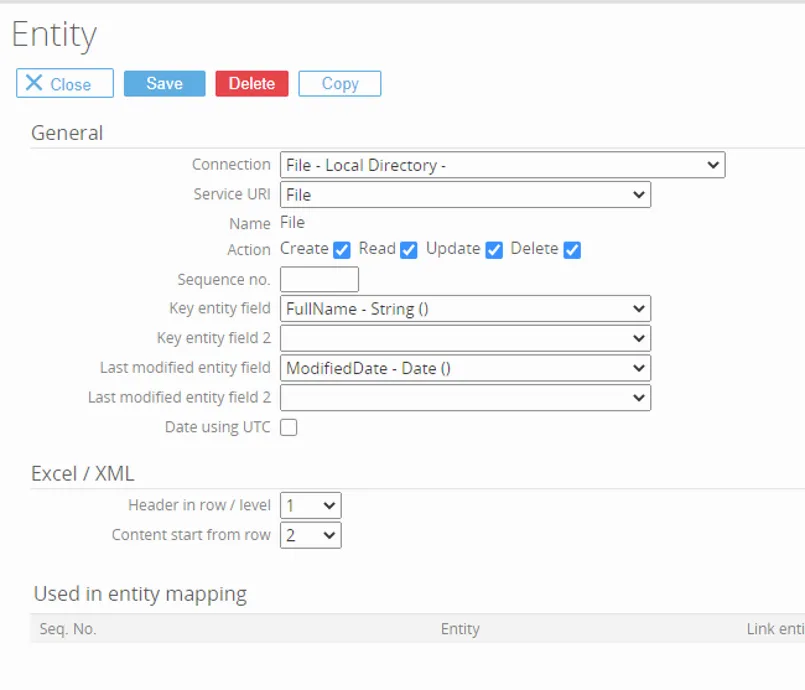Untick the Delete action checkbox
This screenshot has width=805, height=690.
tap(572, 250)
